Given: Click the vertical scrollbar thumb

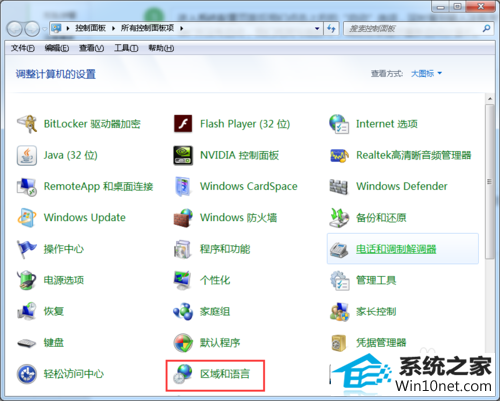Looking at the screenshot, I should 490,182.
